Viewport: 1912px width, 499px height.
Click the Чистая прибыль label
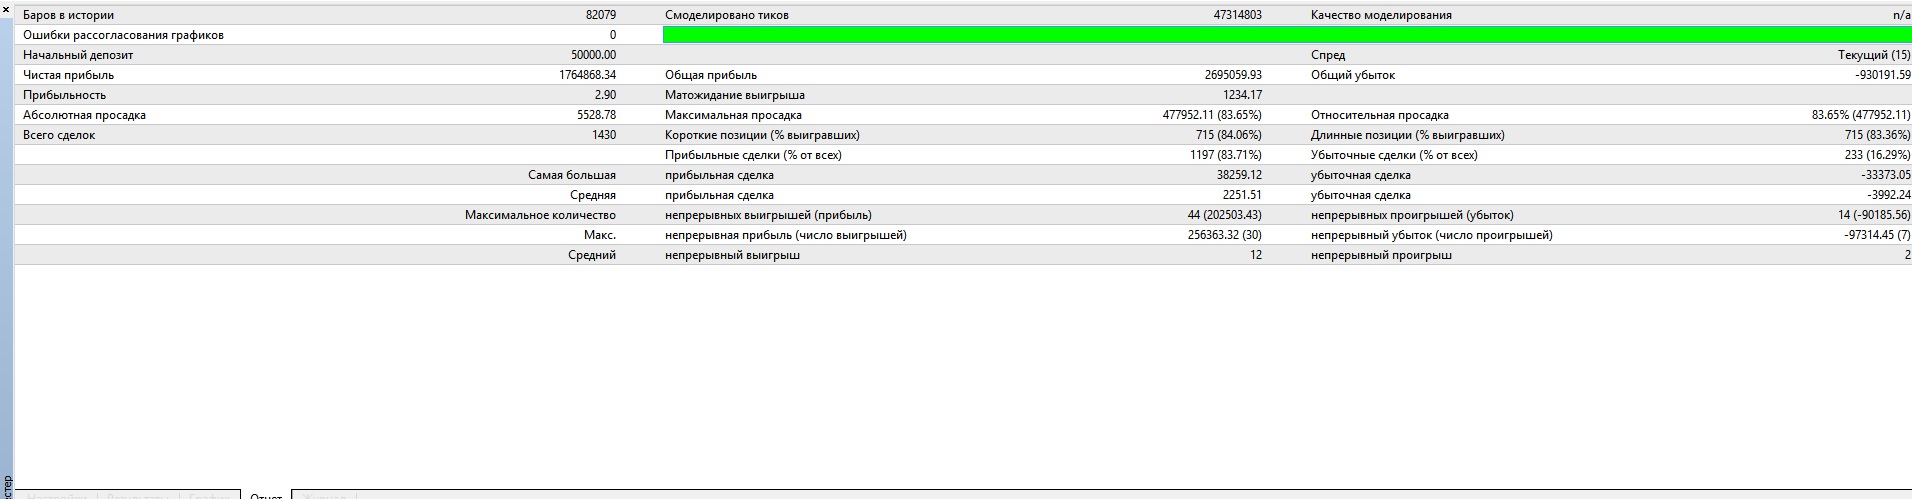click(68, 75)
